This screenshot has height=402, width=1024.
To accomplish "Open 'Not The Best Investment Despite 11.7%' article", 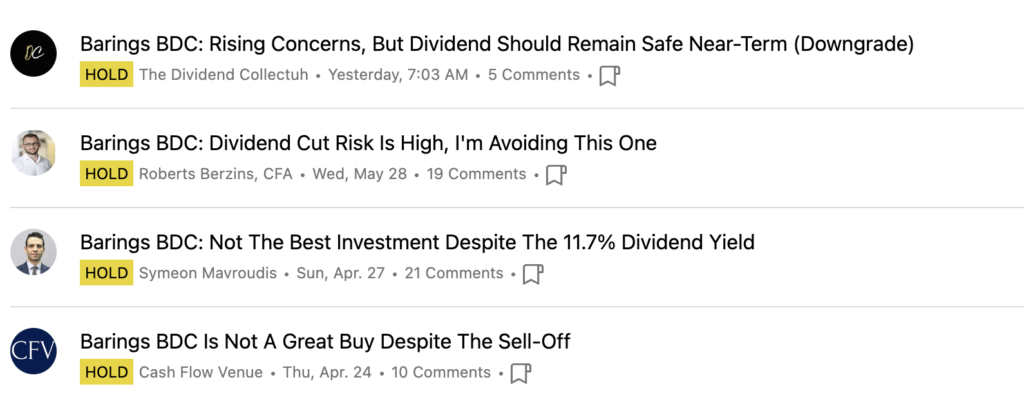I will click(x=417, y=243).
